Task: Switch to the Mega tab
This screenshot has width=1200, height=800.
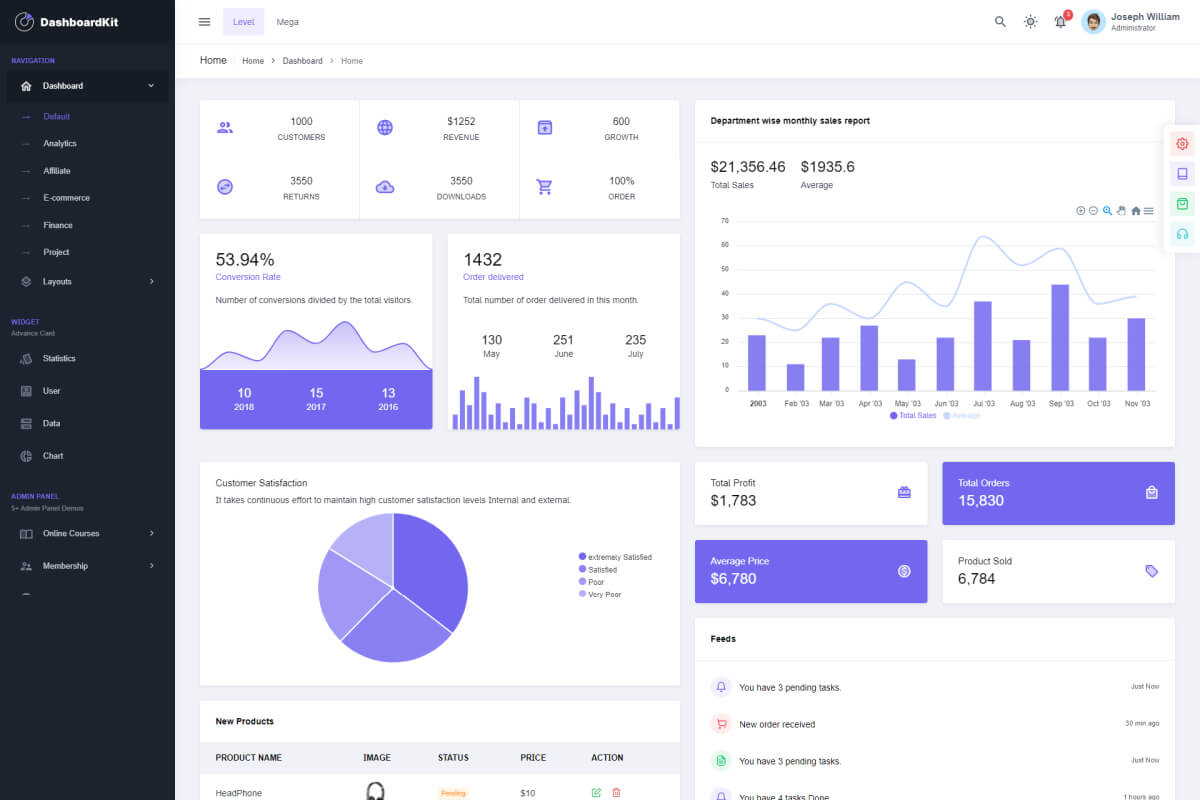Action: pyautogui.click(x=287, y=21)
